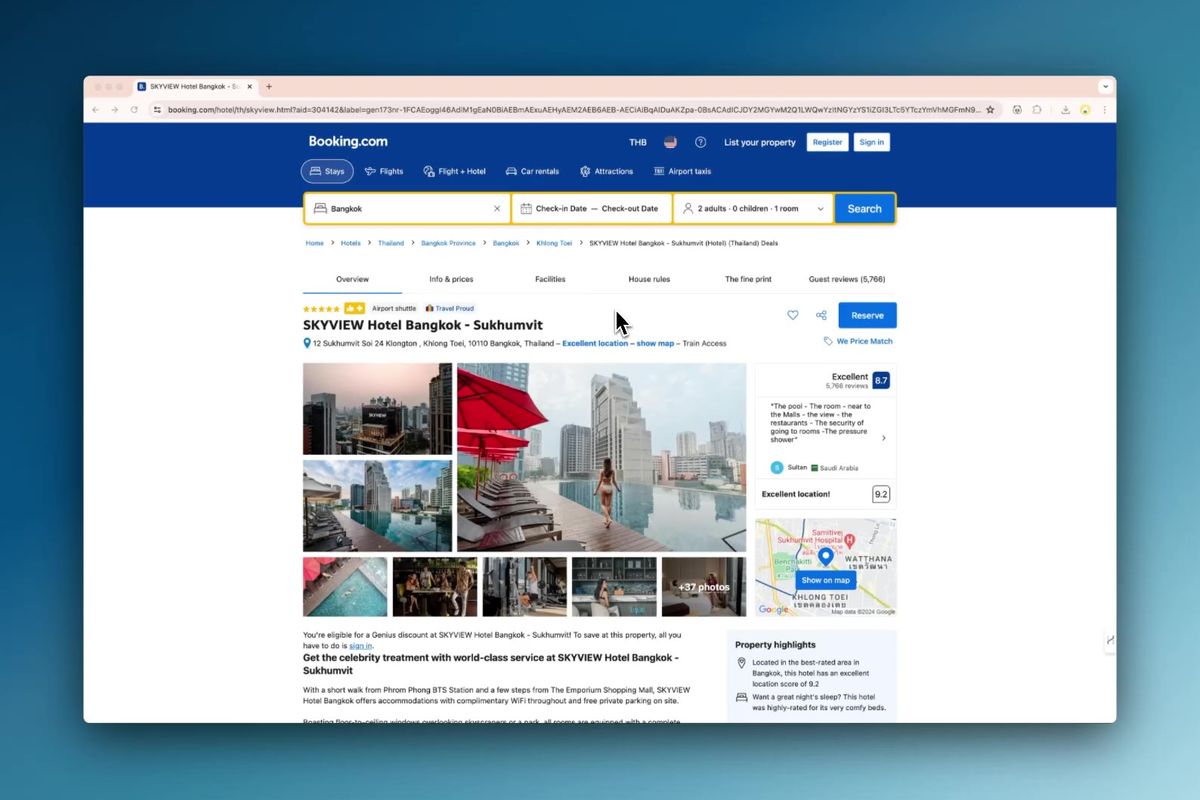Select the Car rentals tab
1200x800 pixels.
click(x=532, y=171)
